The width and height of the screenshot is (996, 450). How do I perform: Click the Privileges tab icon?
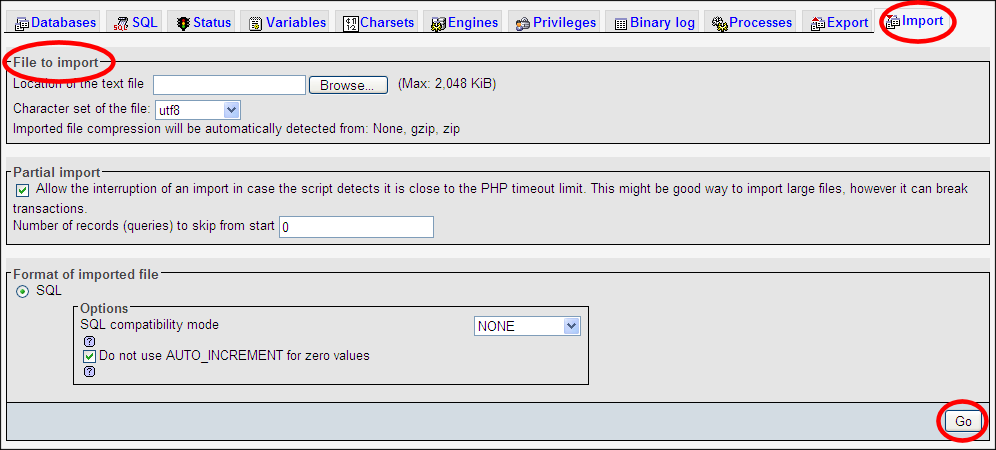[523, 24]
